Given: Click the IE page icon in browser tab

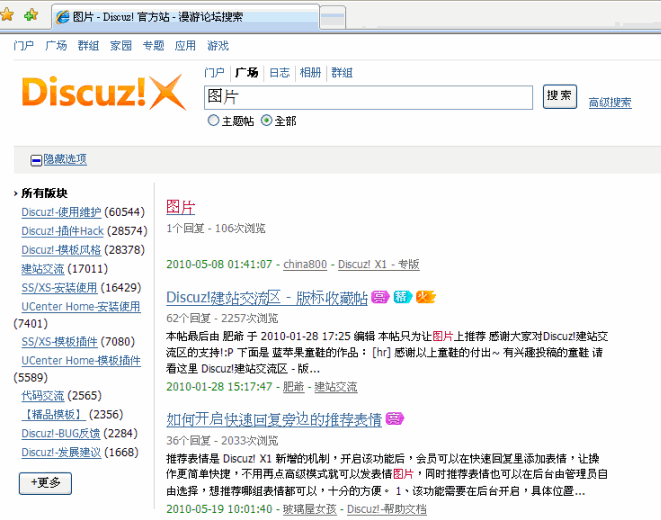Looking at the screenshot, I should pos(63,17).
